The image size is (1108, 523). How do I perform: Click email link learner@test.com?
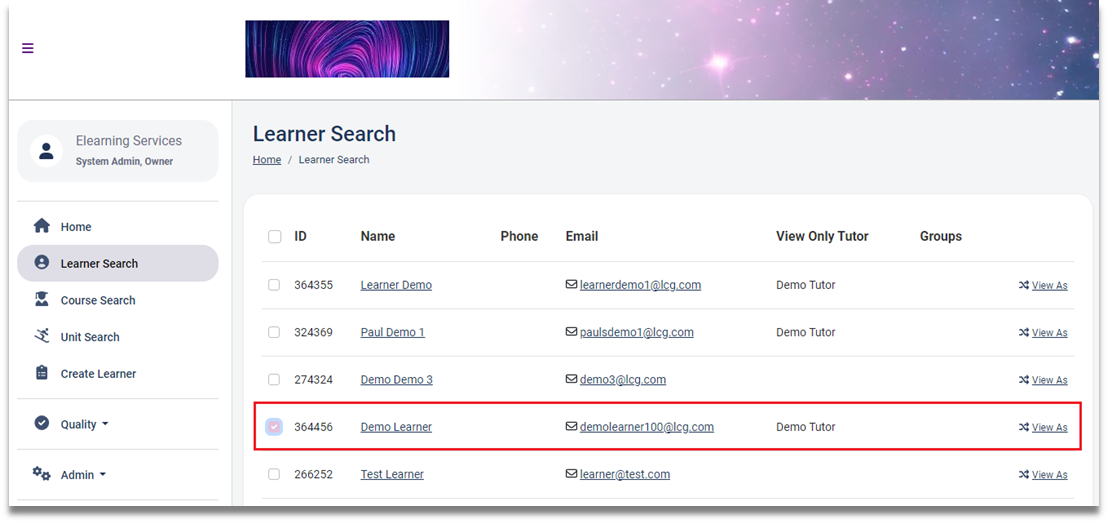pos(625,474)
